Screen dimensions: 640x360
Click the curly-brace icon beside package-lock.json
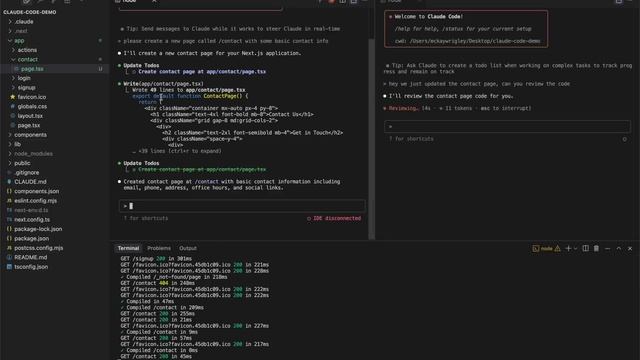[x=9, y=229]
